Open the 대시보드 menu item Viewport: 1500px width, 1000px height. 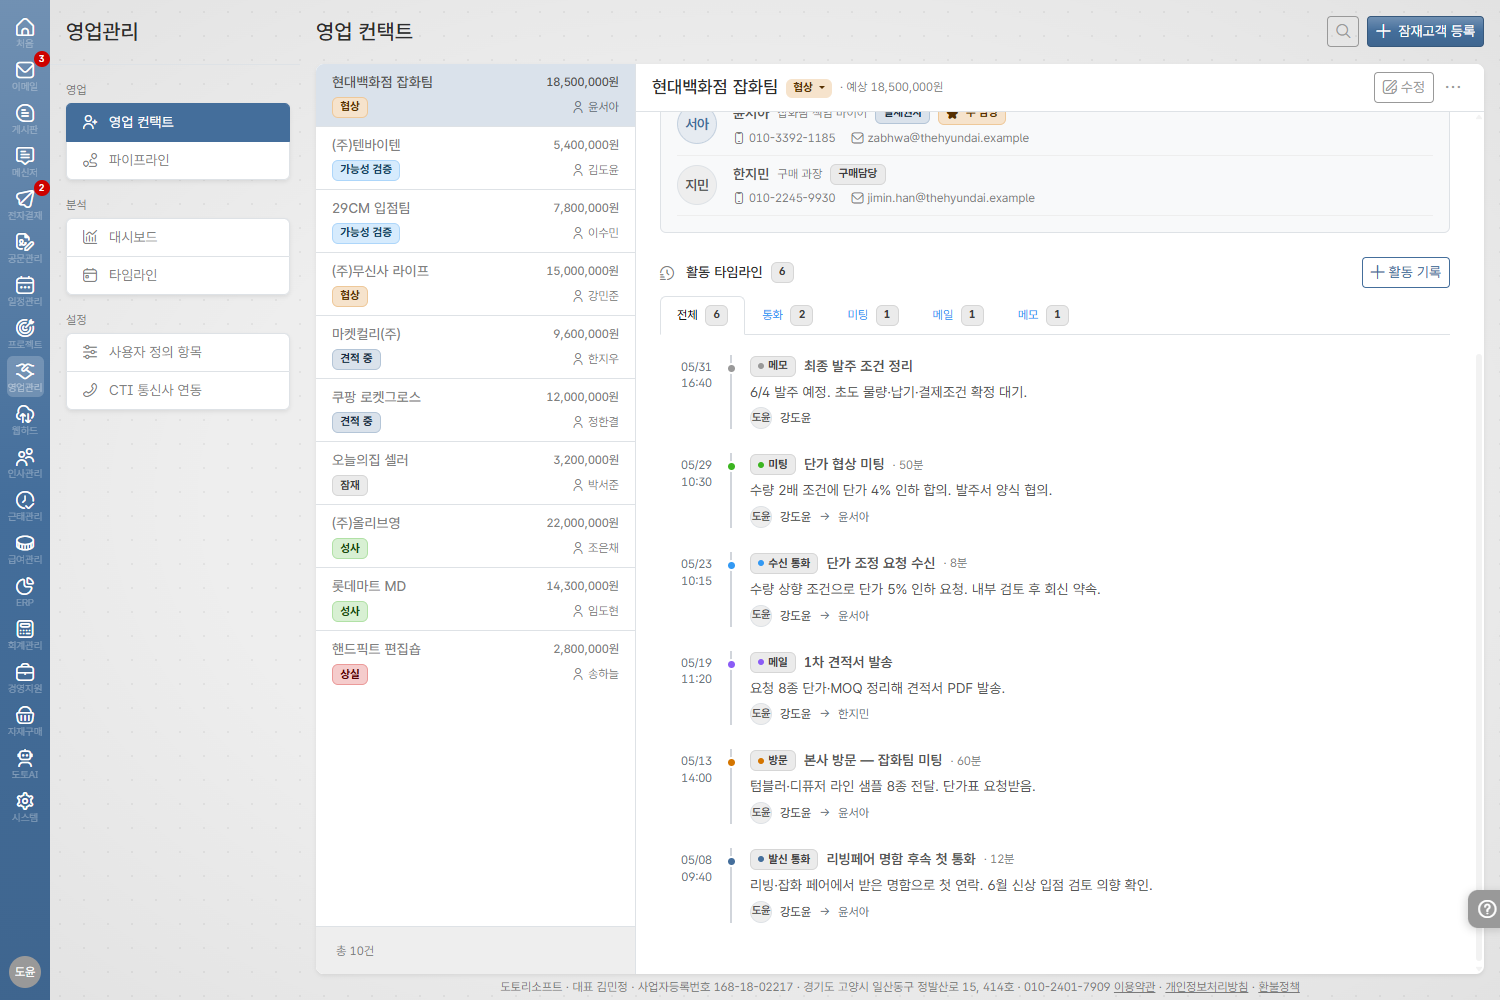click(x=178, y=237)
